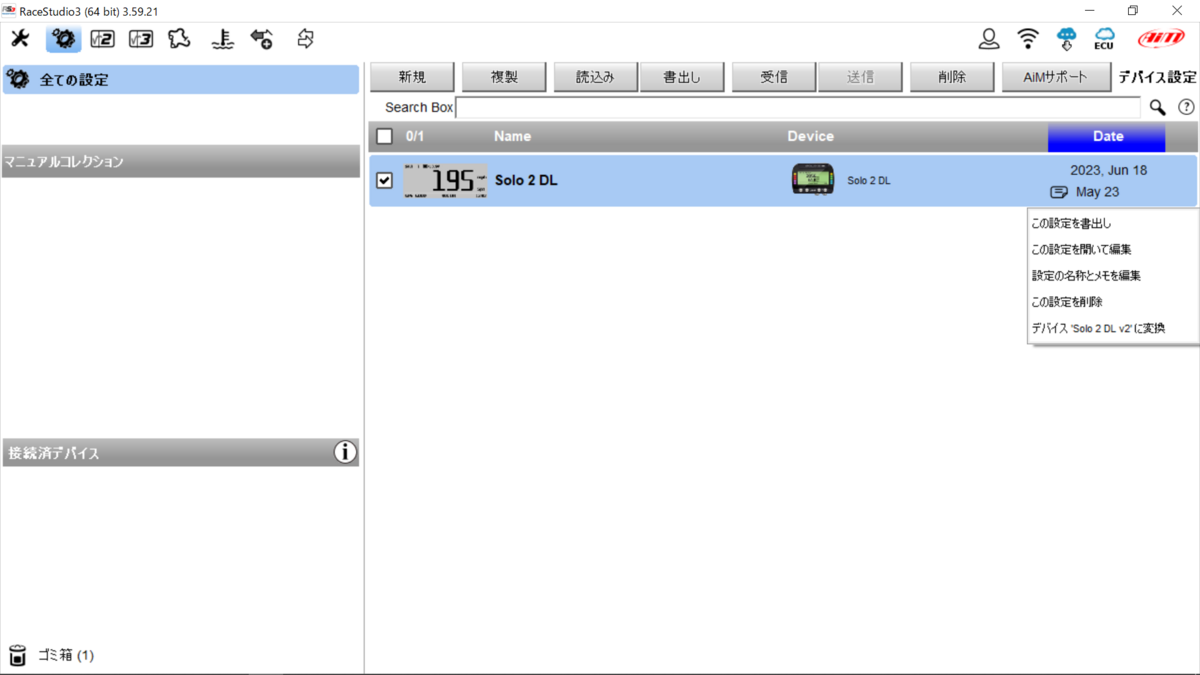Select 全ての設定 in the left panel
Viewport: 1200px width, 675px height.
click(180, 80)
